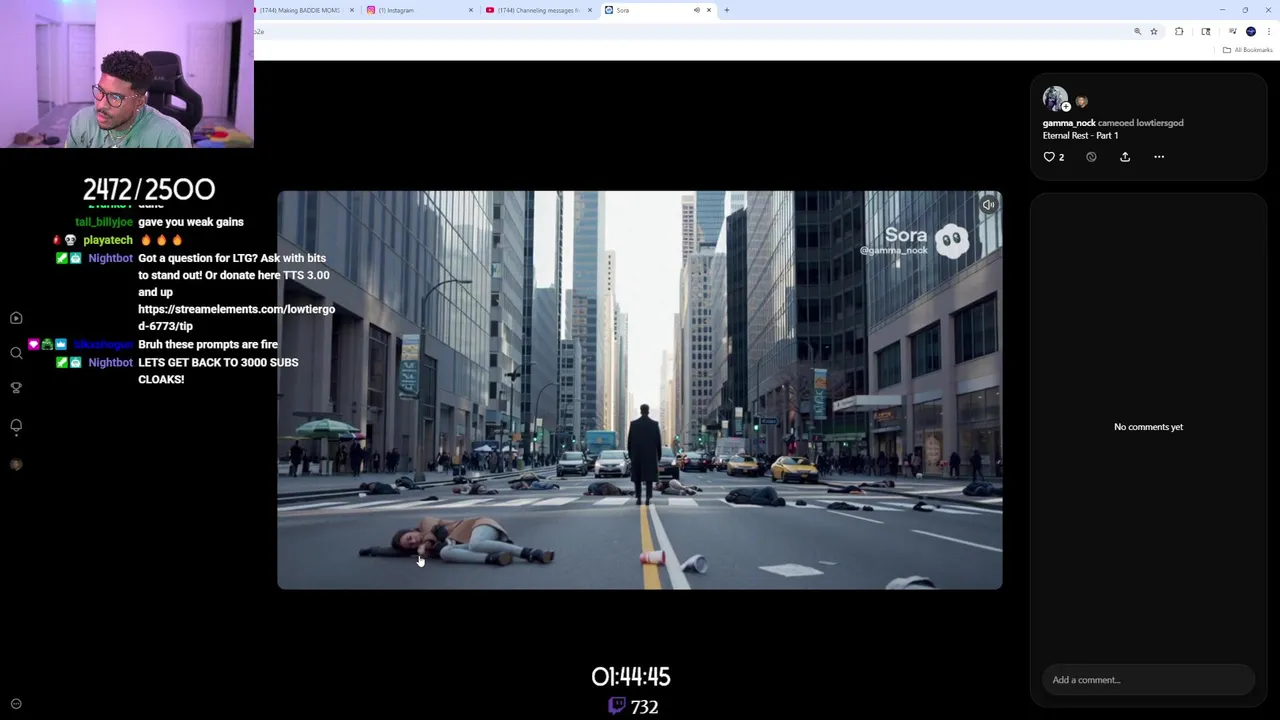1280x720 pixels.
Task: Share the Eternal Rest post
Action: click(x=1125, y=157)
